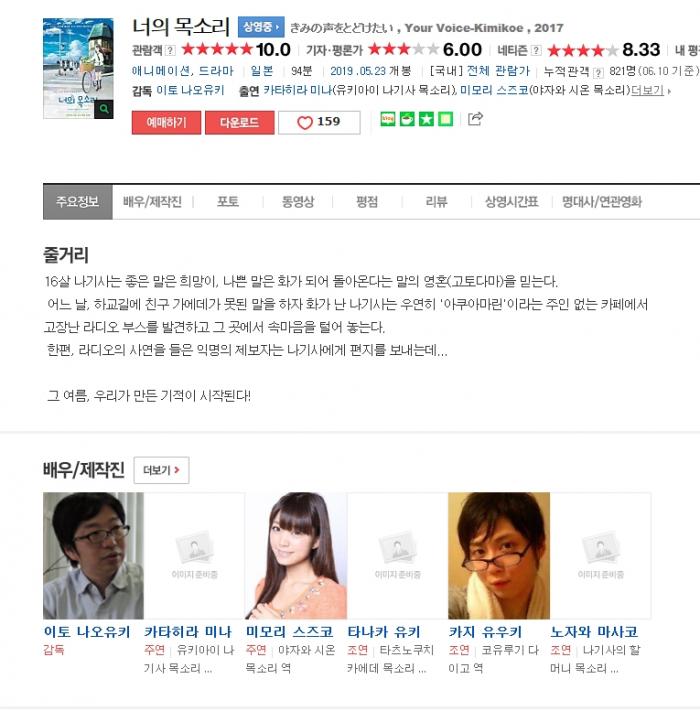Expand 배우/제작진 section 더보기 button
This screenshot has width=700, height=711.
(x=161, y=470)
